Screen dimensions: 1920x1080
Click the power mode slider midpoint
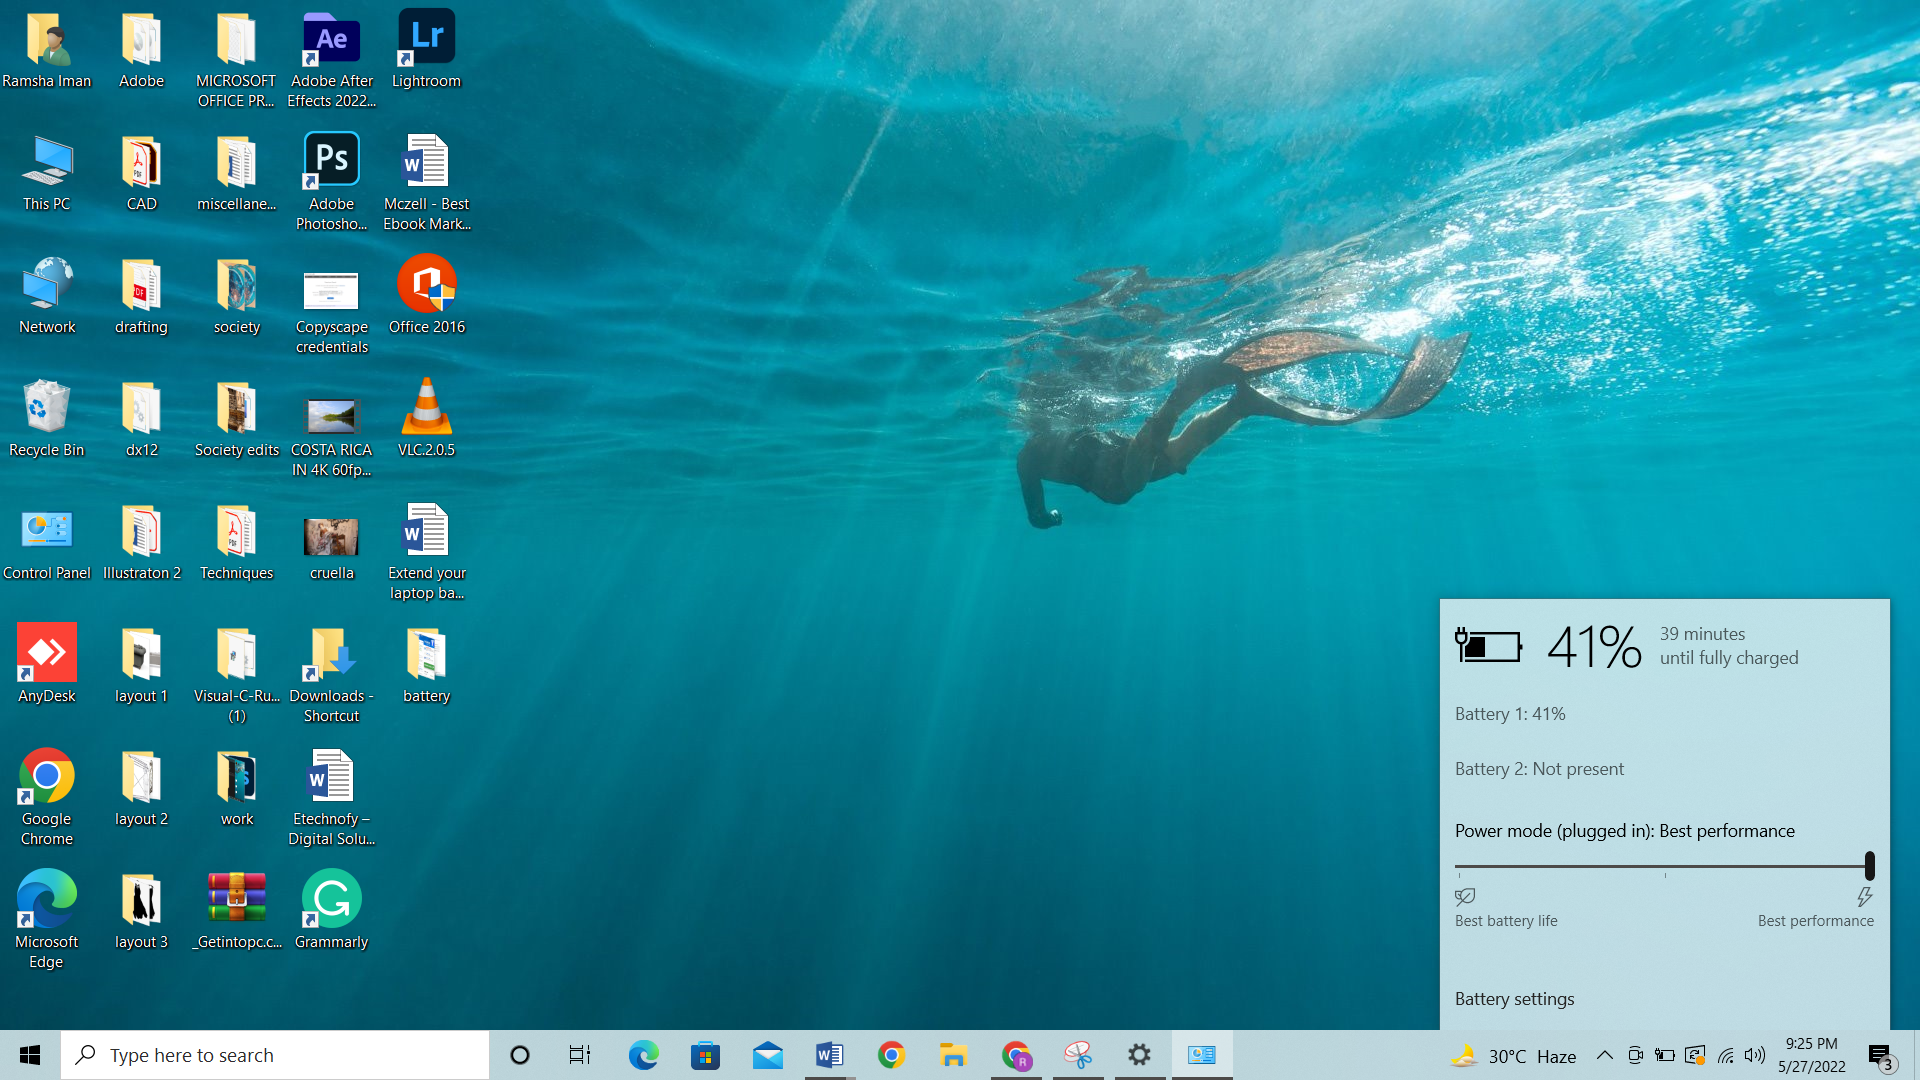click(1665, 866)
